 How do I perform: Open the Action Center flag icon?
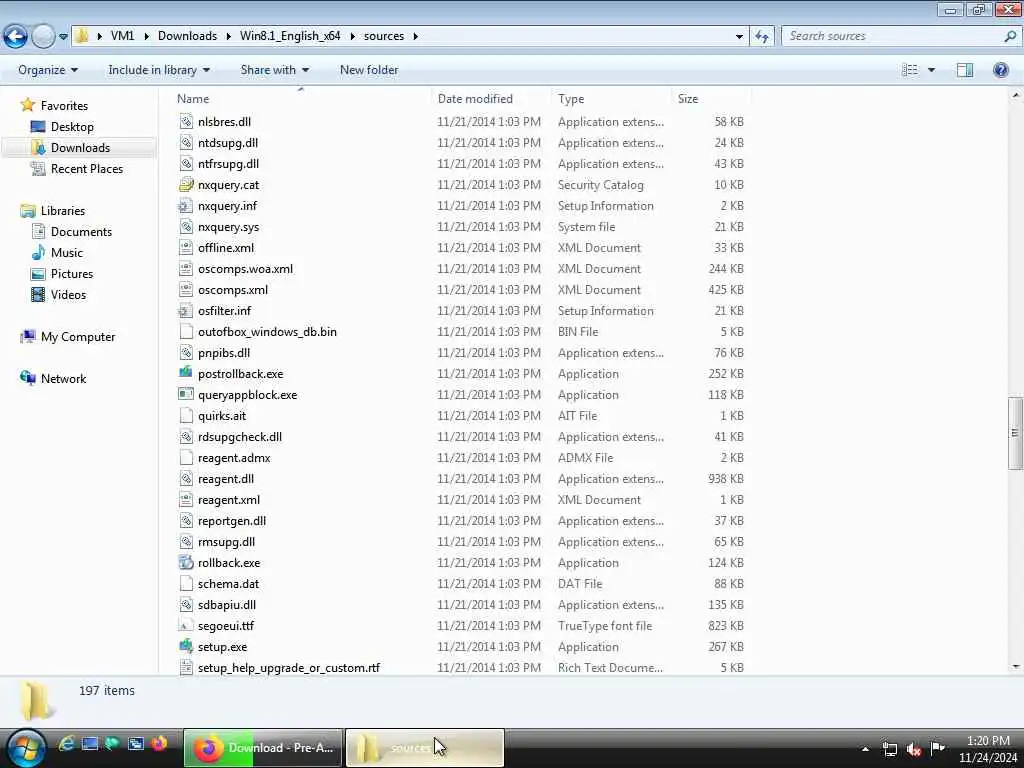point(938,748)
